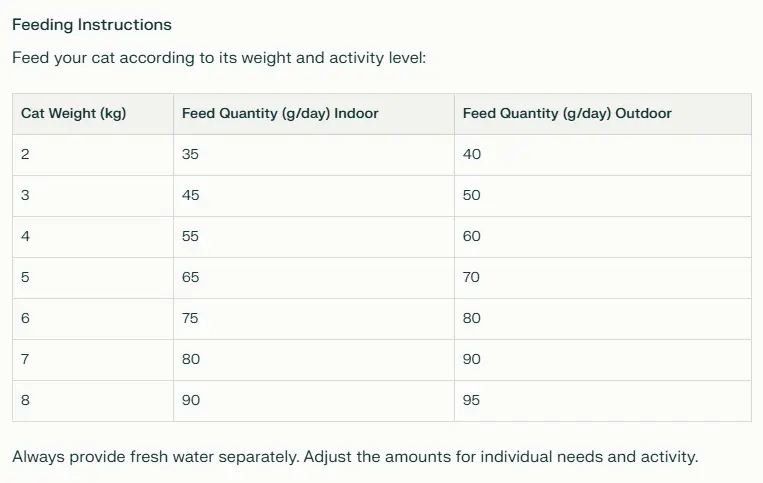Viewport: 763px width, 483px height.
Task: Click indoor quantity 90 for 8 kg
Action: coord(314,401)
